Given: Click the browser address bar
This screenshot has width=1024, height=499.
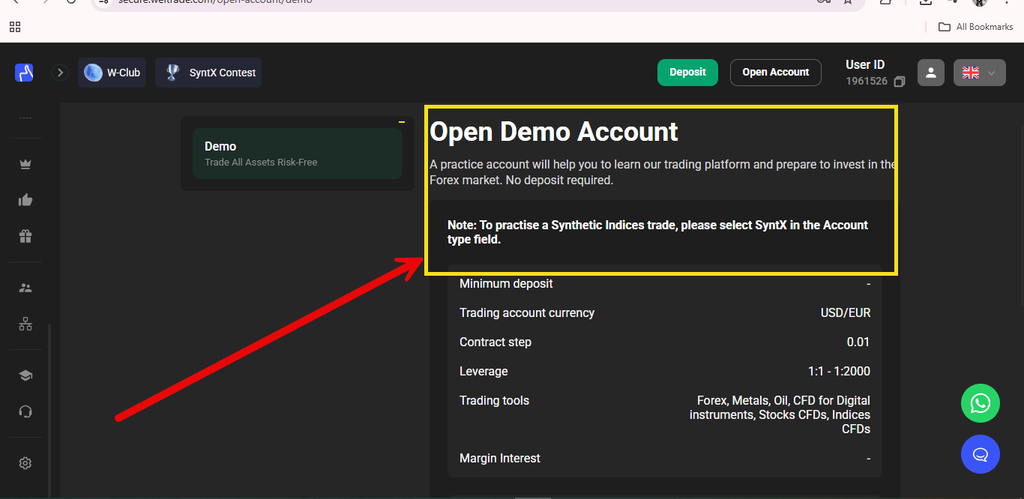Looking at the screenshot, I should pos(477,3).
